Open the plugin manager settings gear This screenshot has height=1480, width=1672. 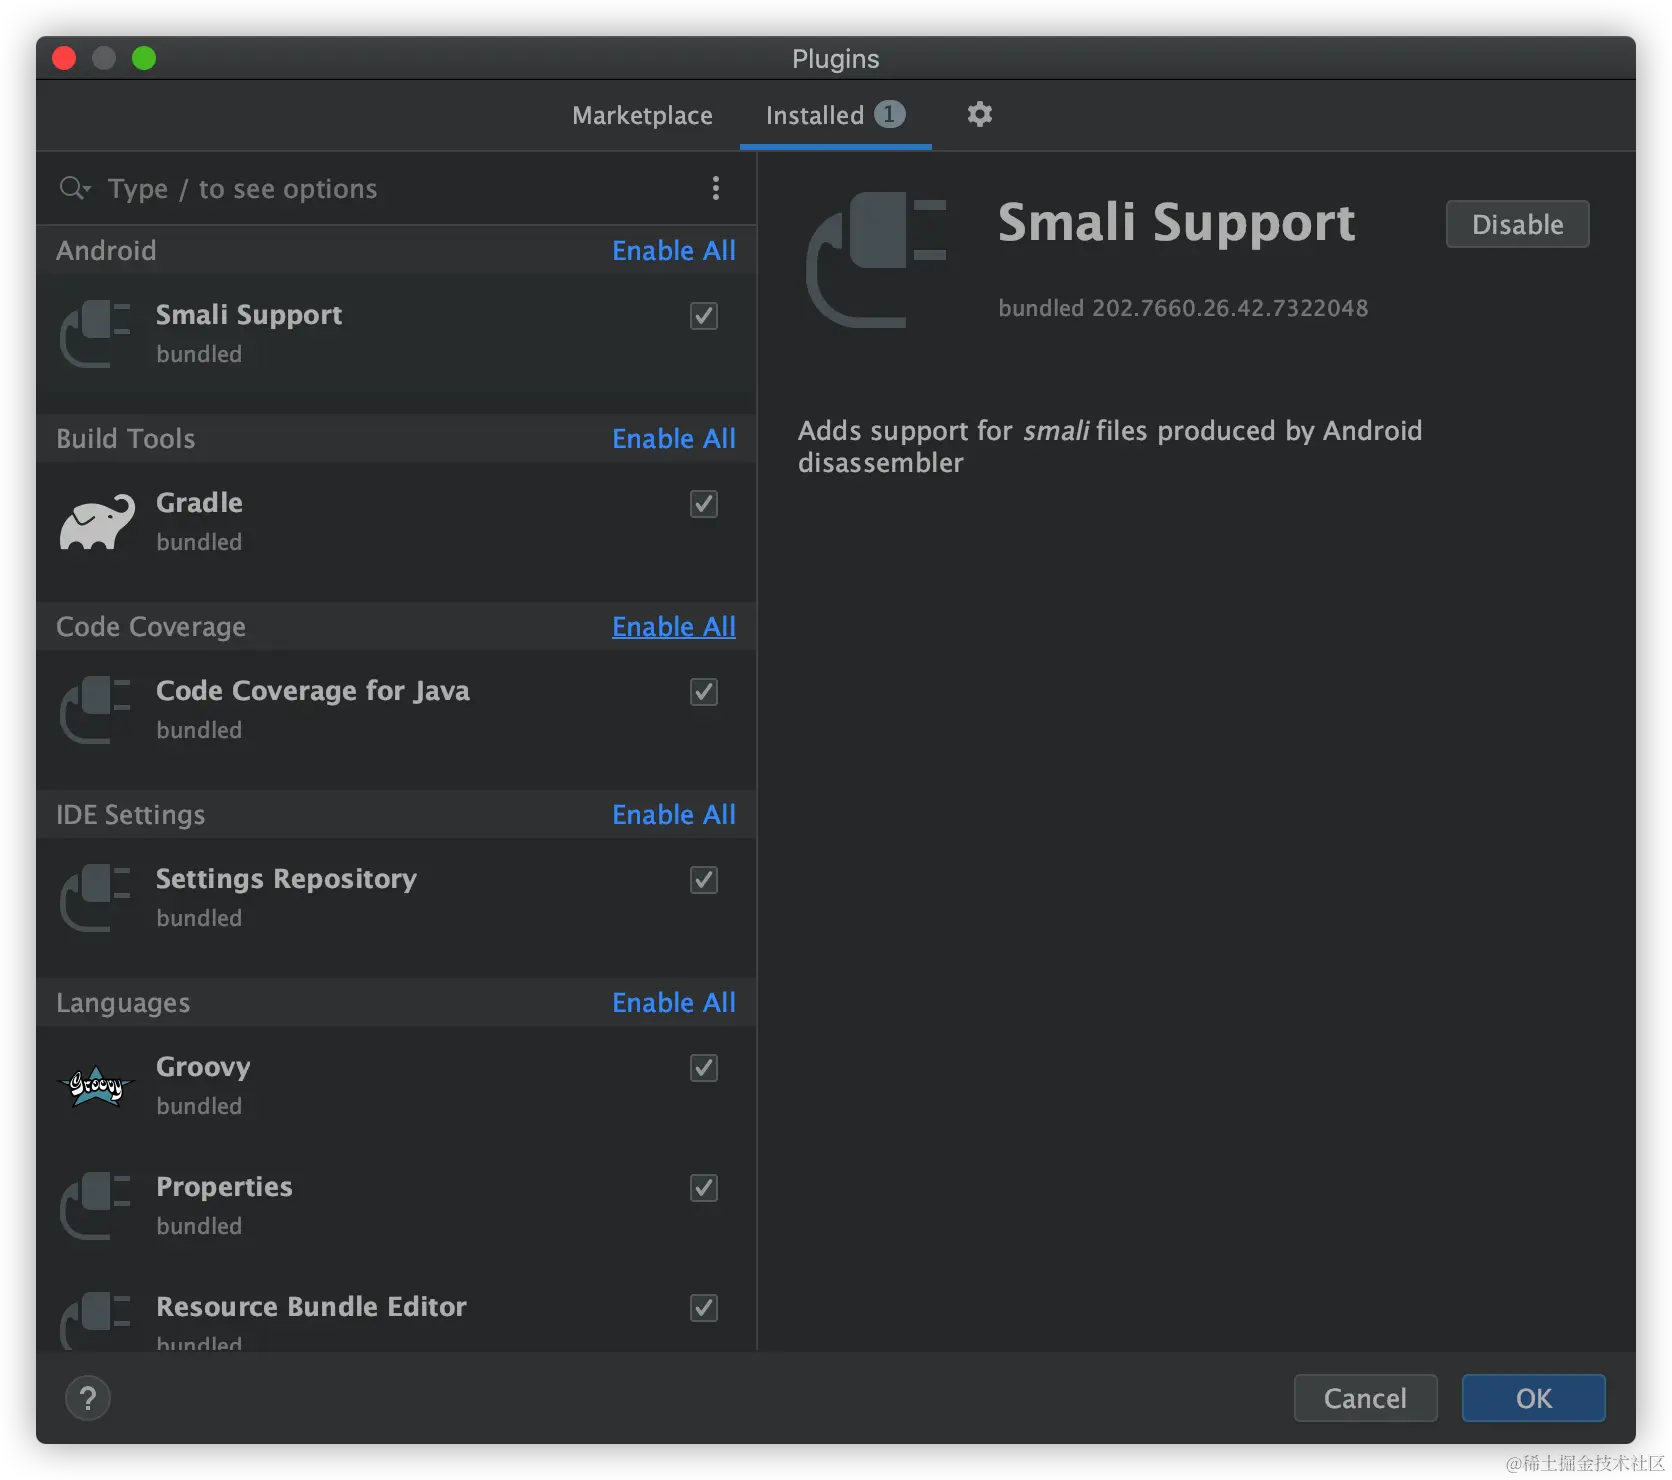pyautogui.click(x=979, y=114)
